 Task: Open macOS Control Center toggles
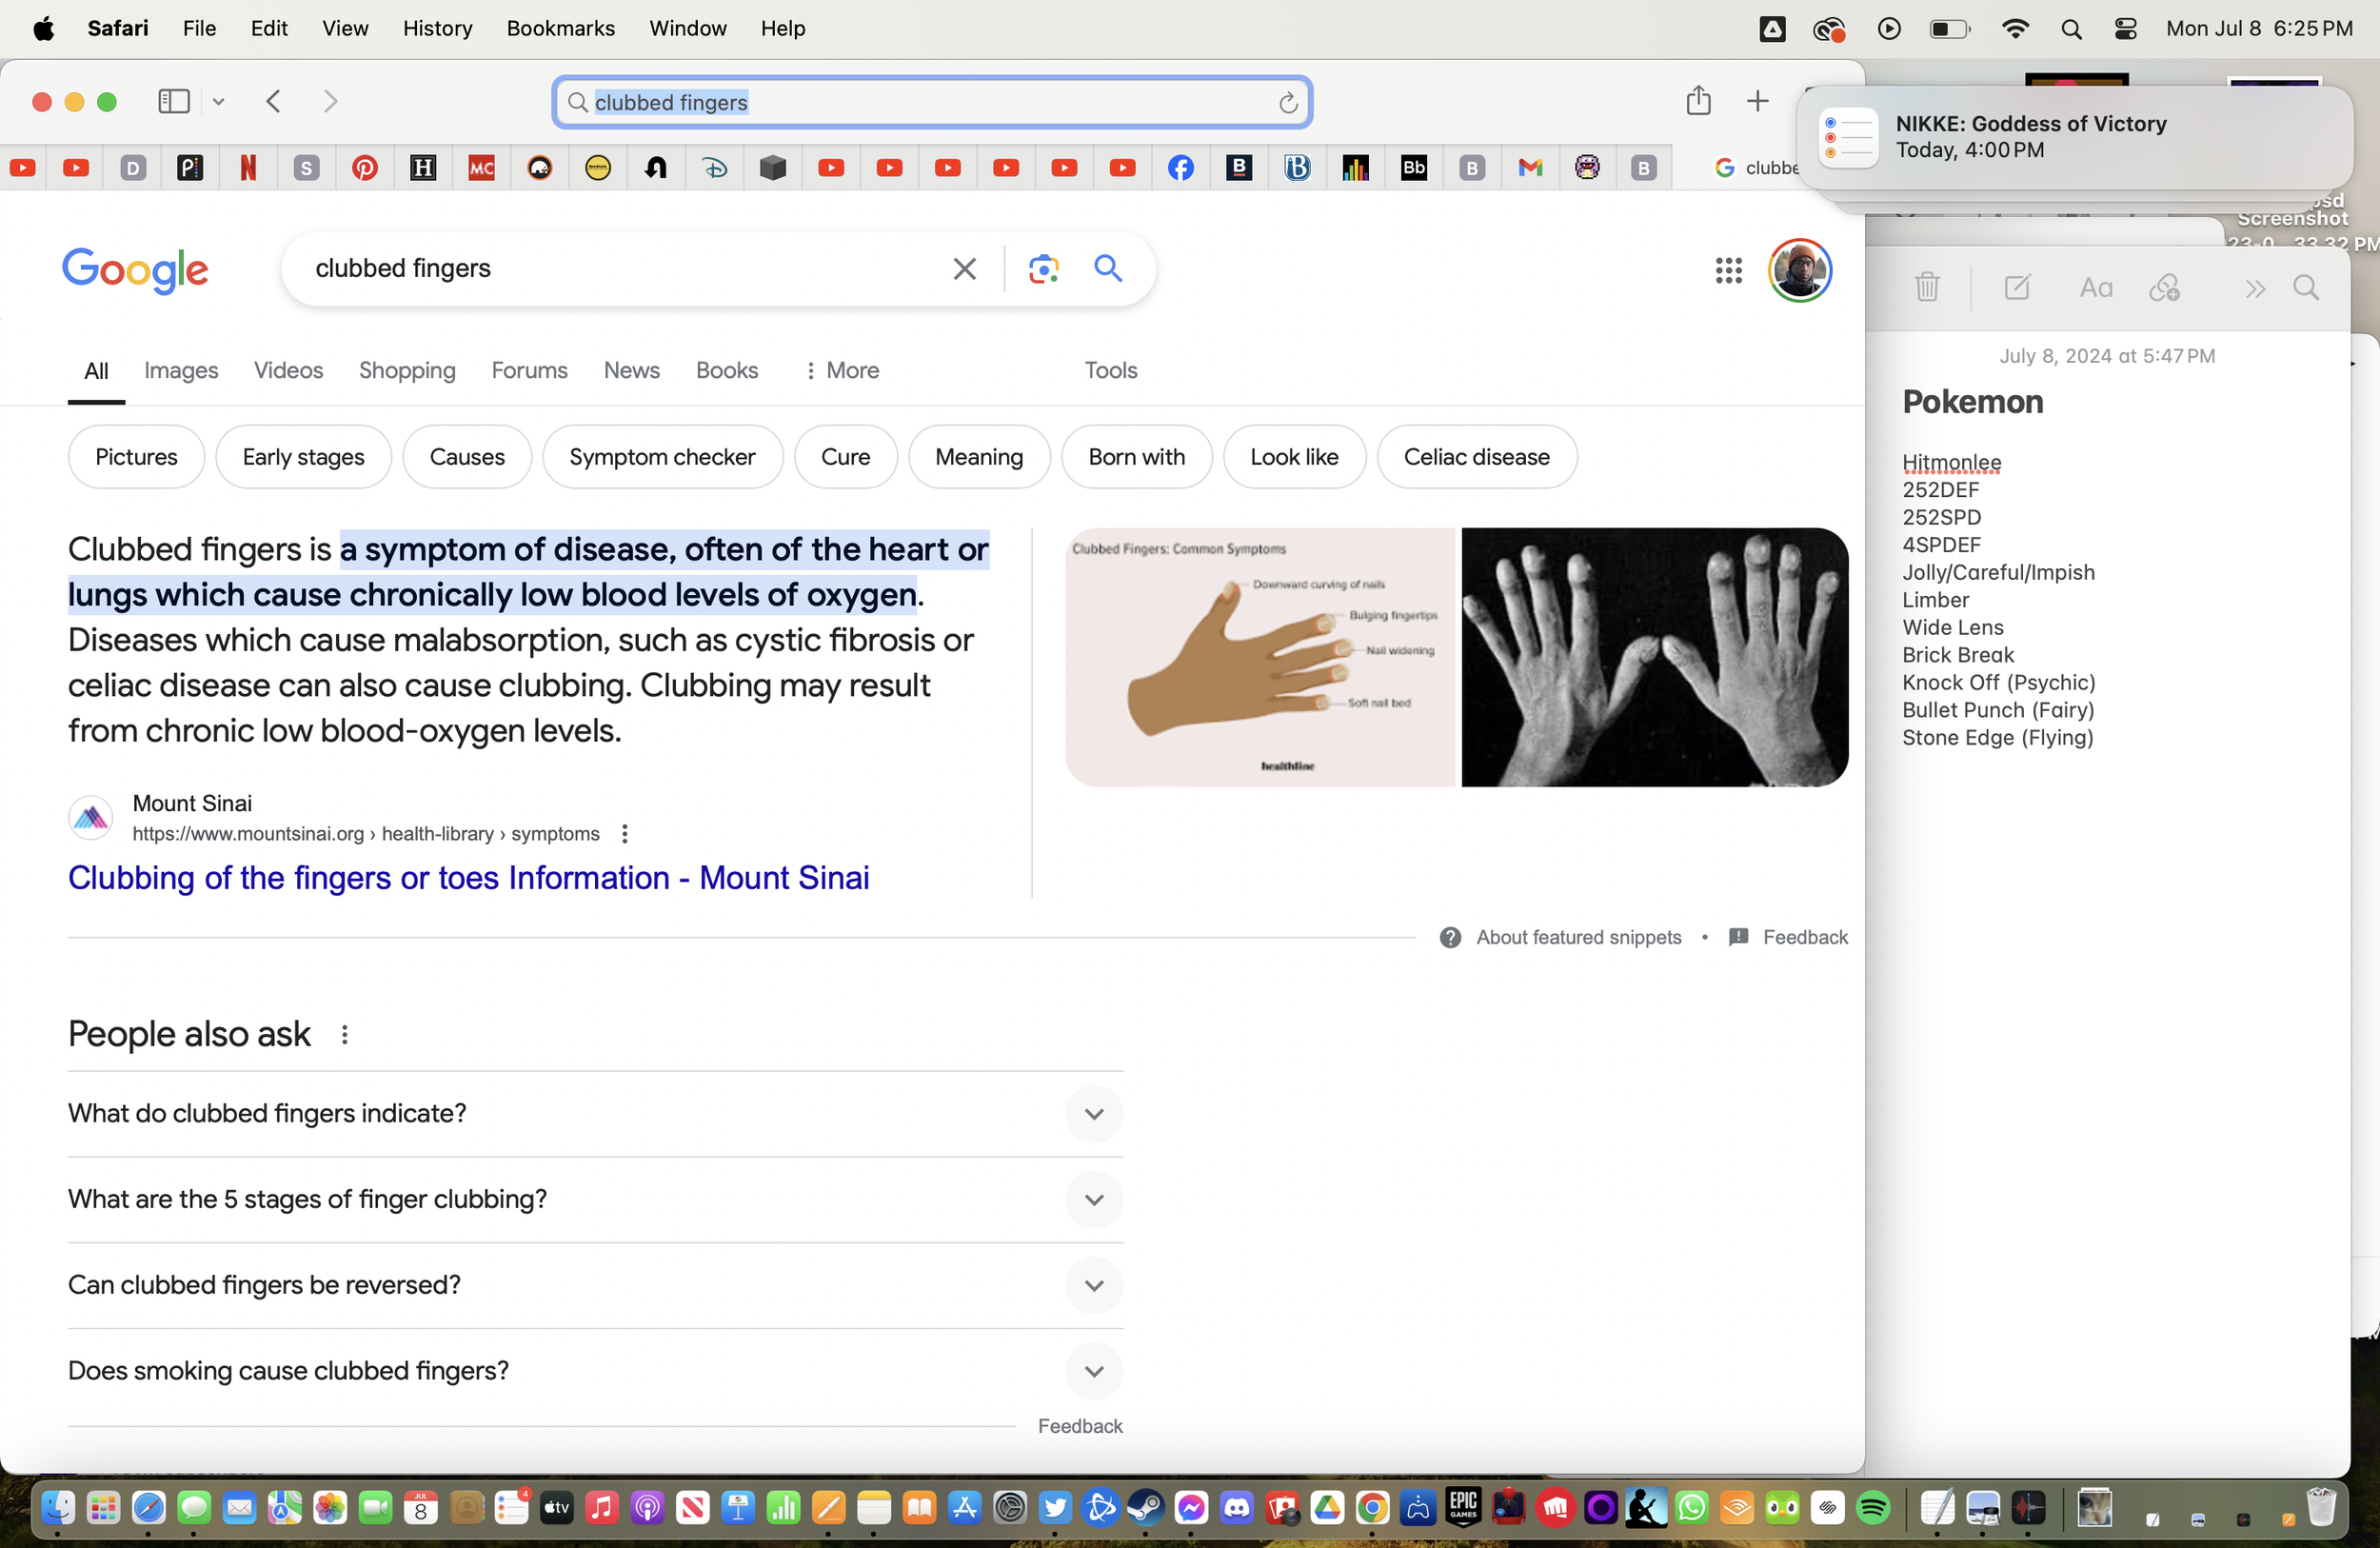pyautogui.click(x=2125, y=29)
